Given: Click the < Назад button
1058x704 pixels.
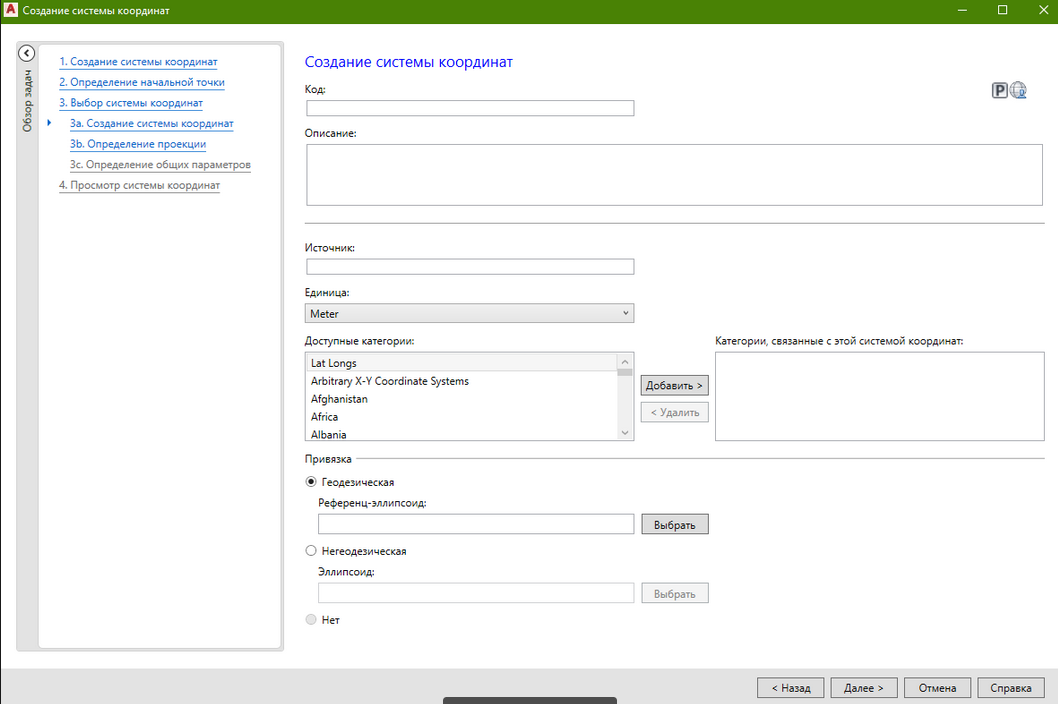Looking at the screenshot, I should point(790,688).
